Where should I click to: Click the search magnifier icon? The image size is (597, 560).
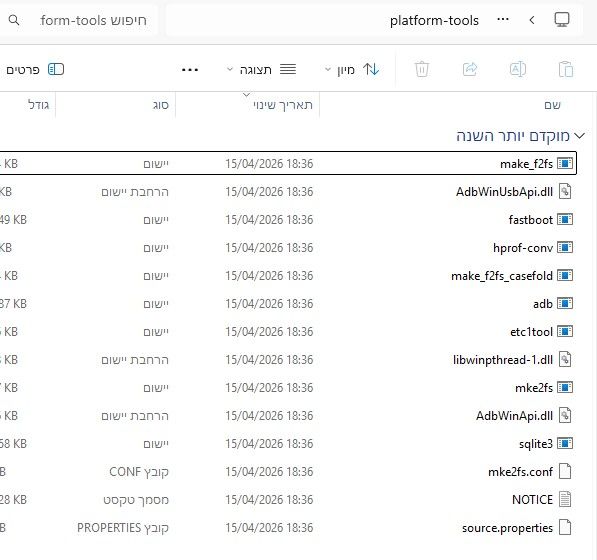point(14,20)
